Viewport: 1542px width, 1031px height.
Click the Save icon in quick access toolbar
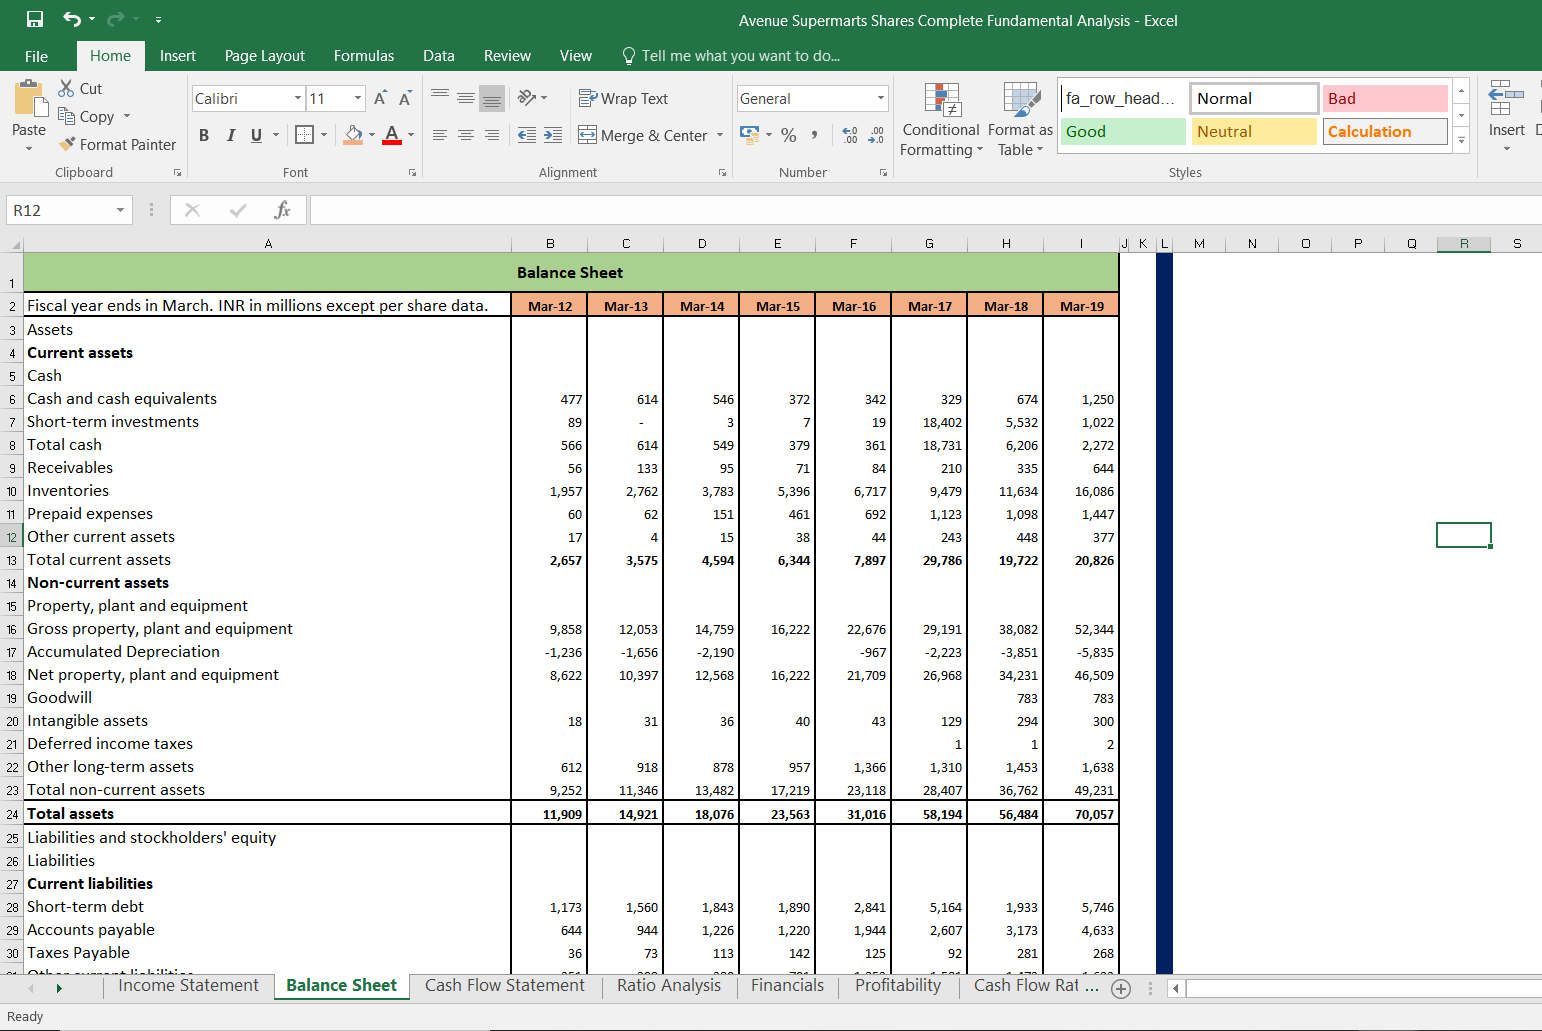click(35, 20)
